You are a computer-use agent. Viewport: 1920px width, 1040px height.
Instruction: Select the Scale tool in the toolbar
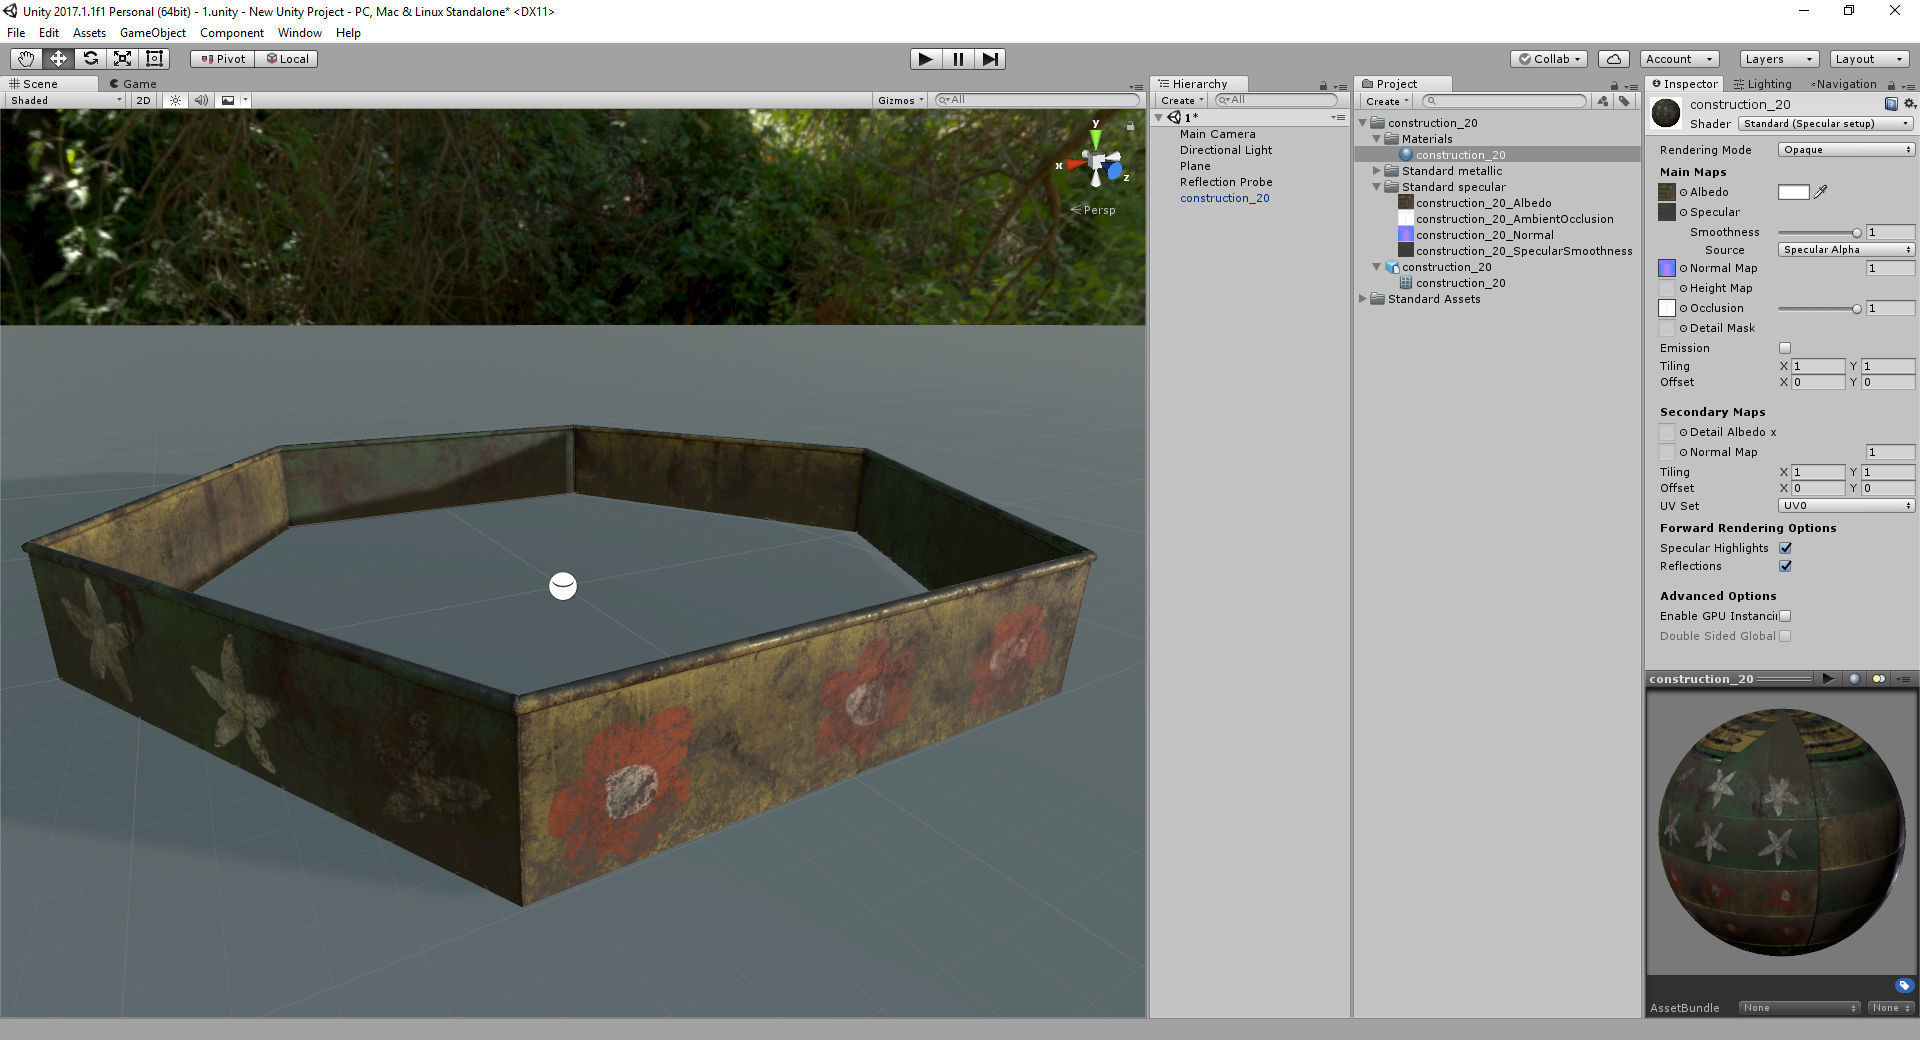(x=122, y=59)
